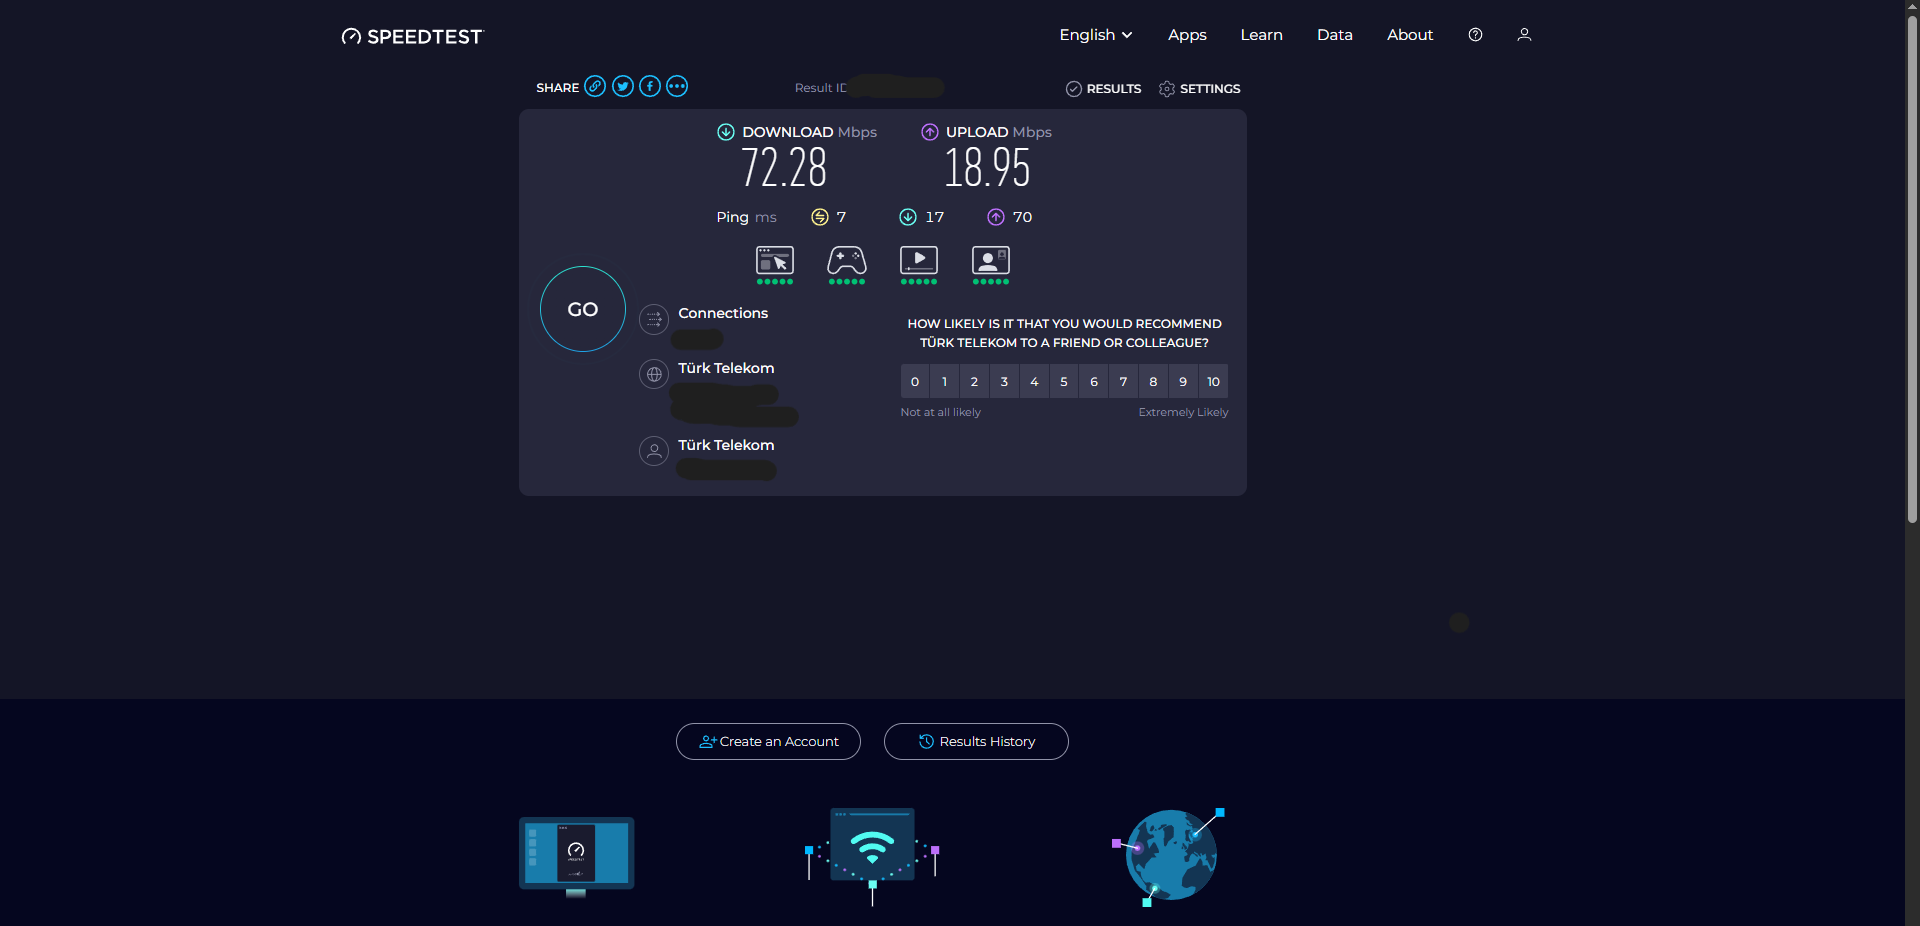This screenshot has height=926, width=1920.
Task: Click the Connections label
Action: pos(723,313)
